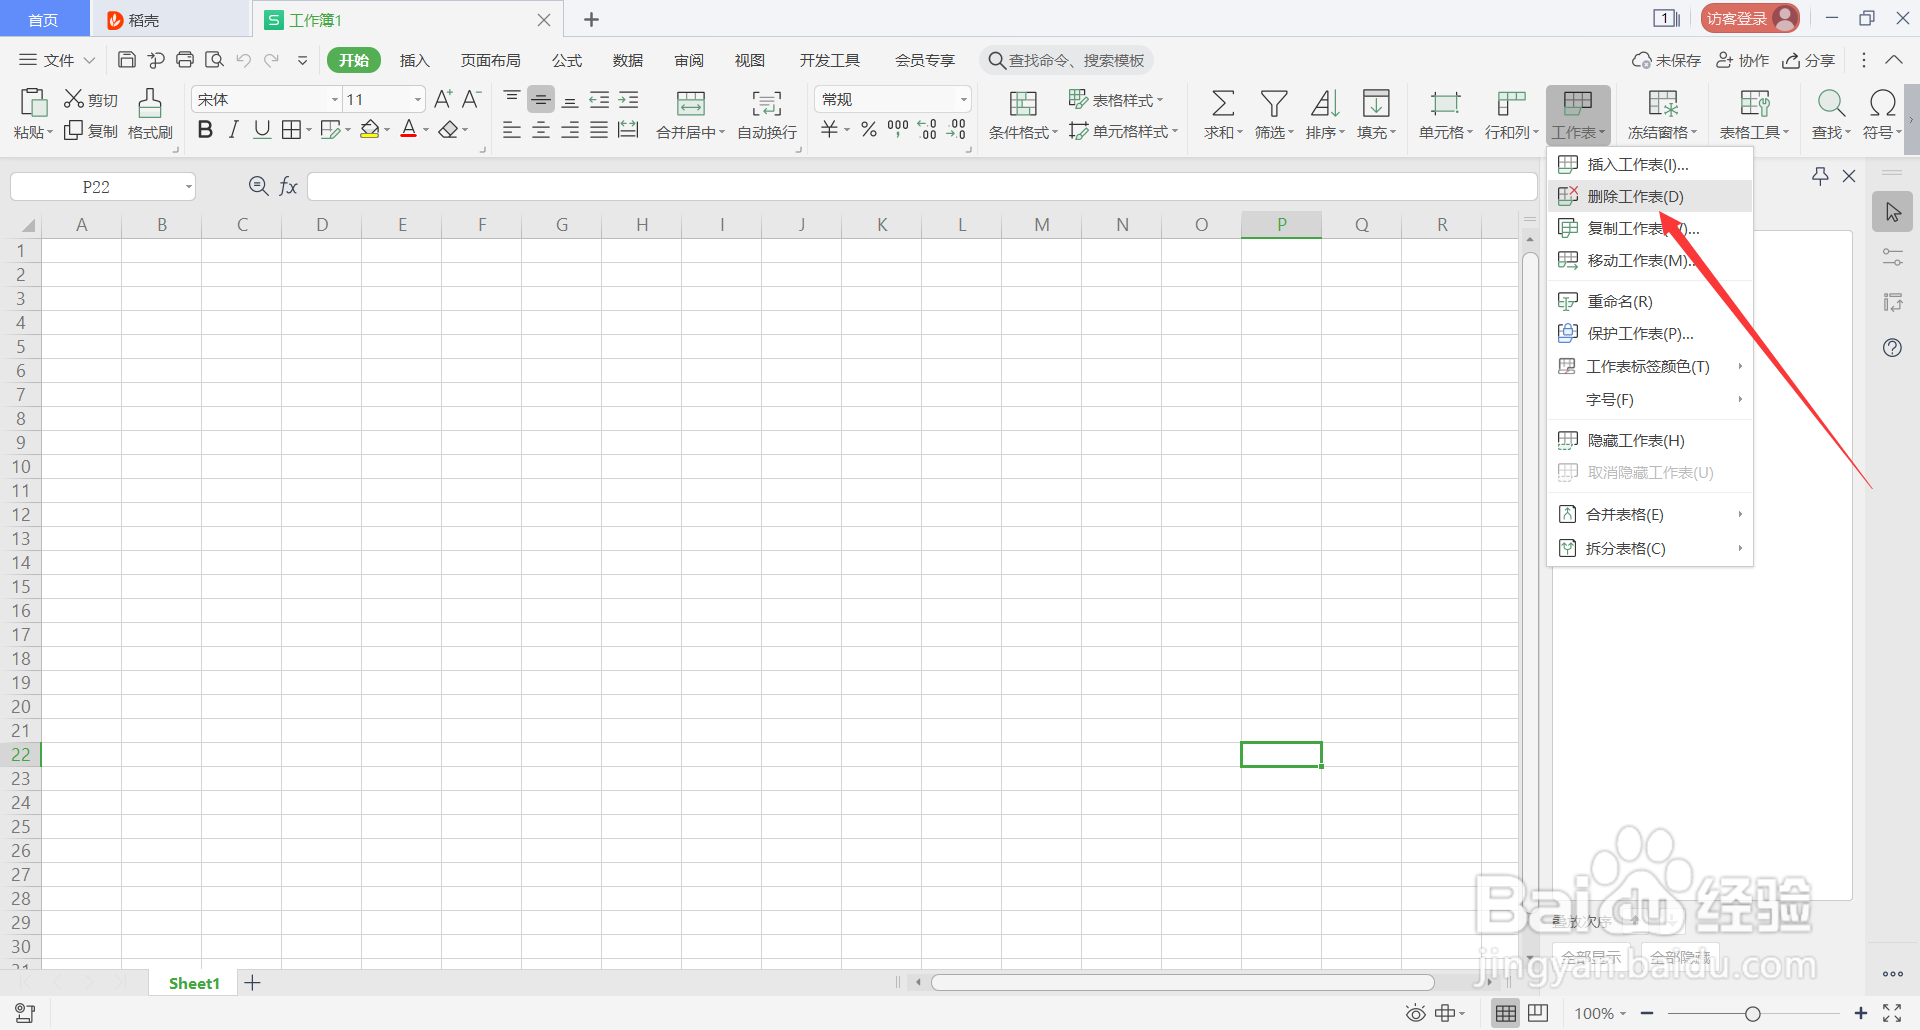The height and width of the screenshot is (1030, 1920).
Task: Click the Unsaved (未保存) status button
Action: point(1666,60)
